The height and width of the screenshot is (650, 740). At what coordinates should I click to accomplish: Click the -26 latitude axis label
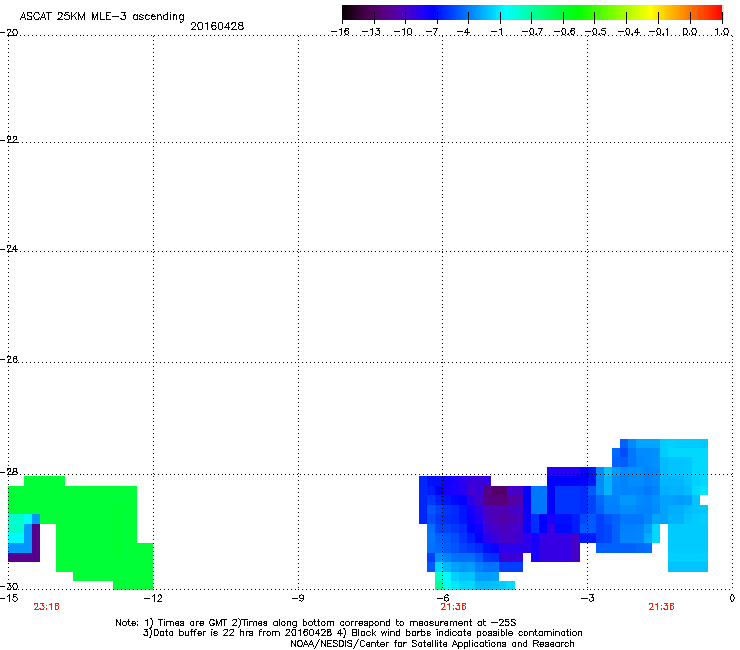[9, 360]
